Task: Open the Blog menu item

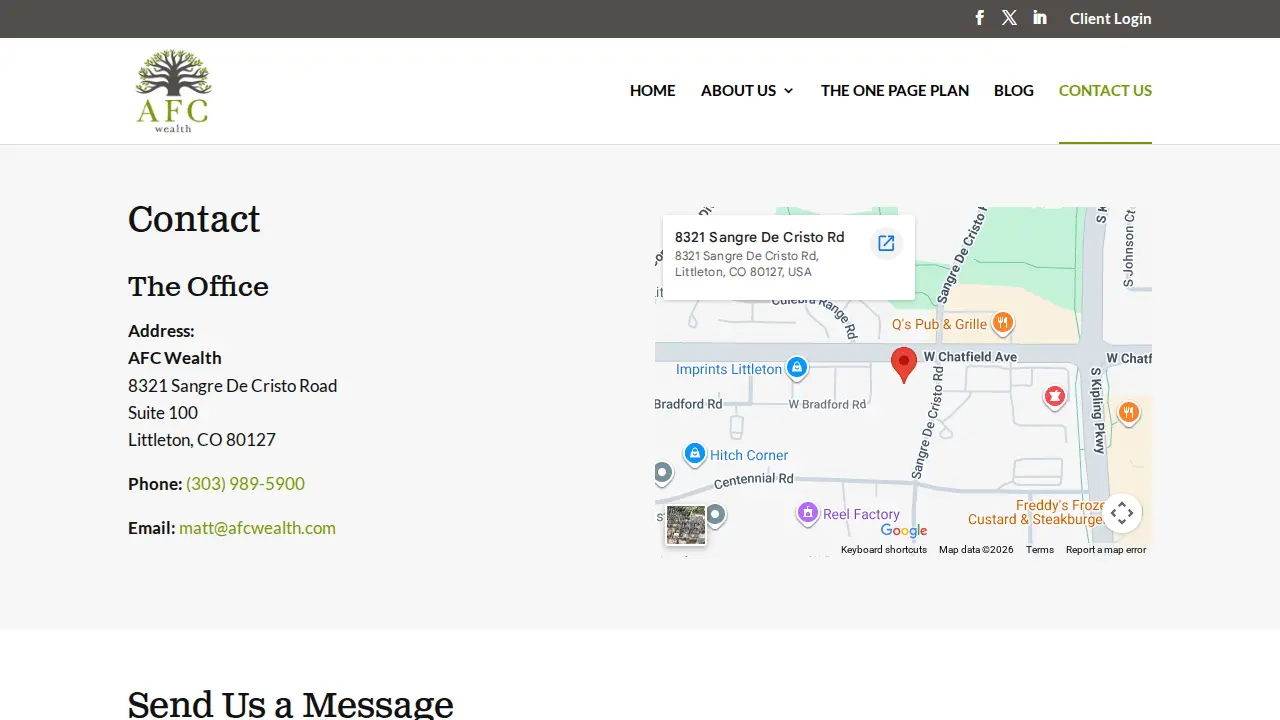Action: point(1014,90)
